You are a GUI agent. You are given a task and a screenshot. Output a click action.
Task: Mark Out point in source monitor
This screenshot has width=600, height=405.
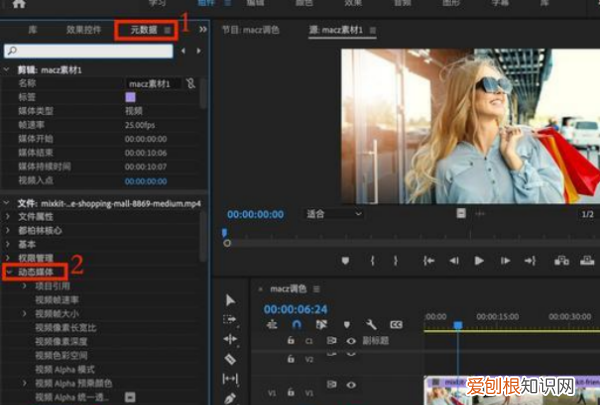click(396, 261)
